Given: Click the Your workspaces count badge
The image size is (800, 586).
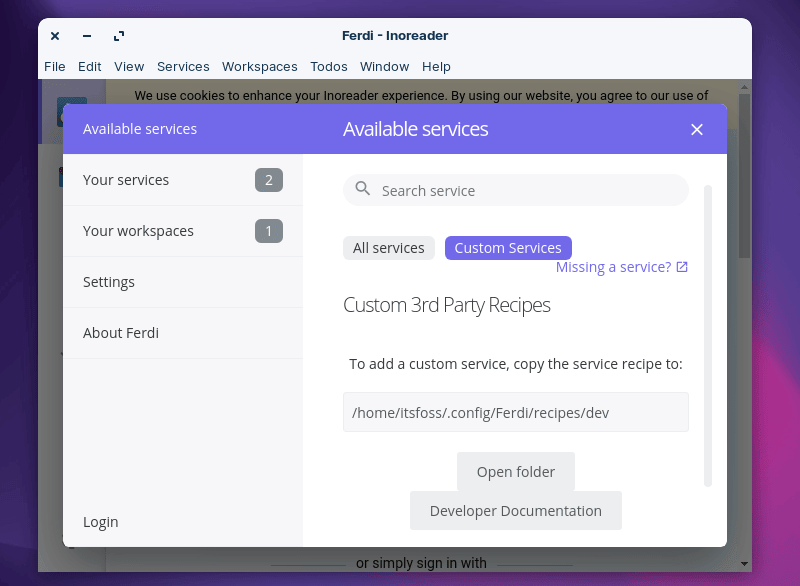Looking at the screenshot, I should pyautogui.click(x=268, y=231).
